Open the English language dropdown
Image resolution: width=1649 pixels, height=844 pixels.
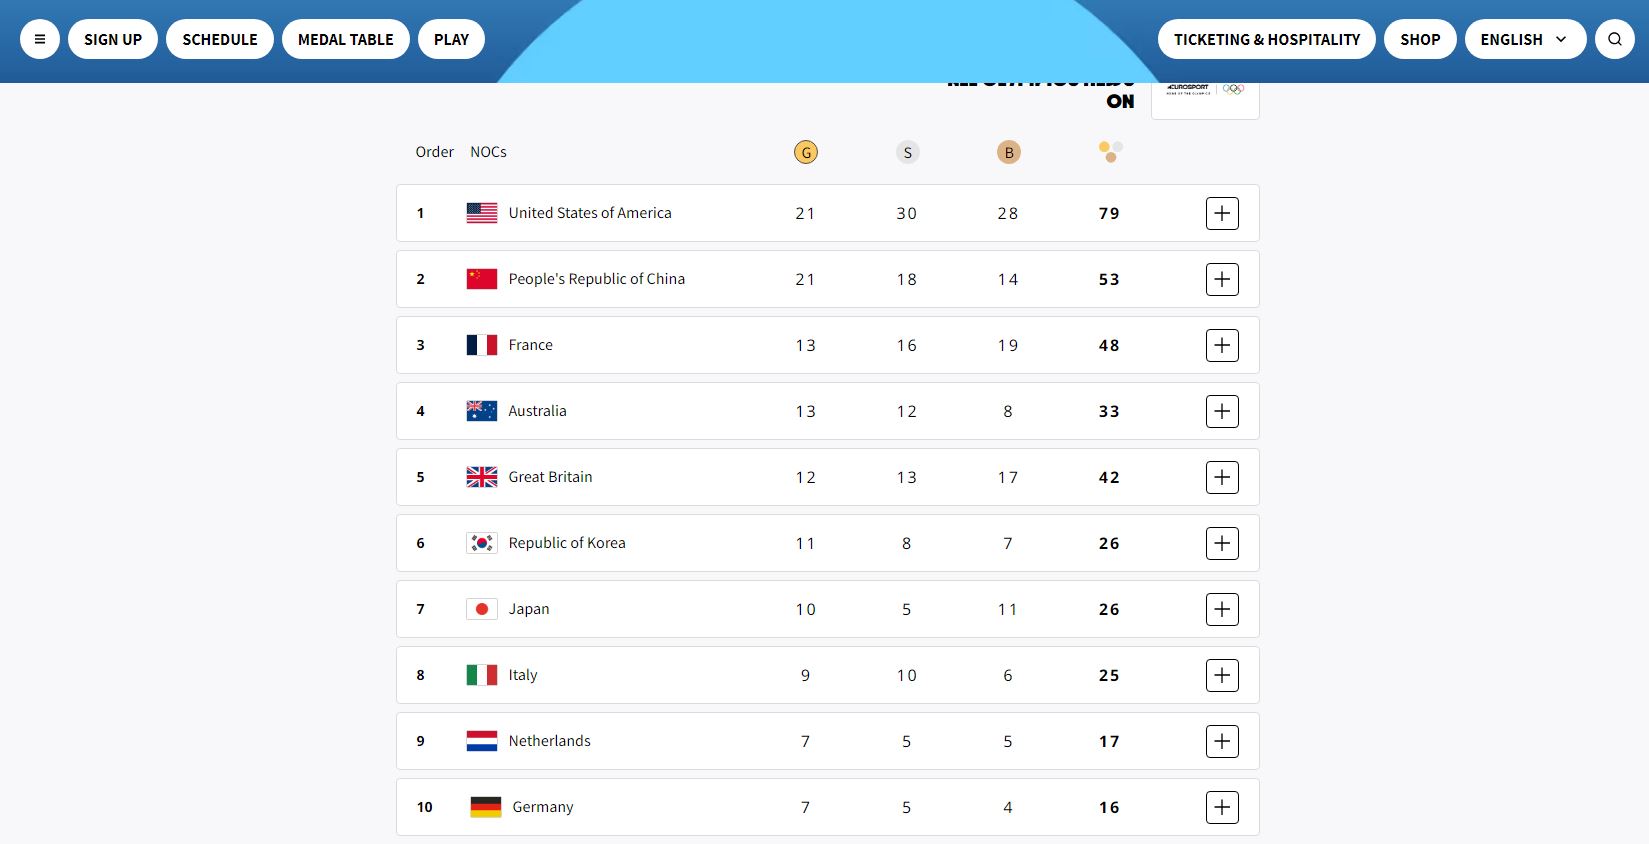click(x=1525, y=39)
